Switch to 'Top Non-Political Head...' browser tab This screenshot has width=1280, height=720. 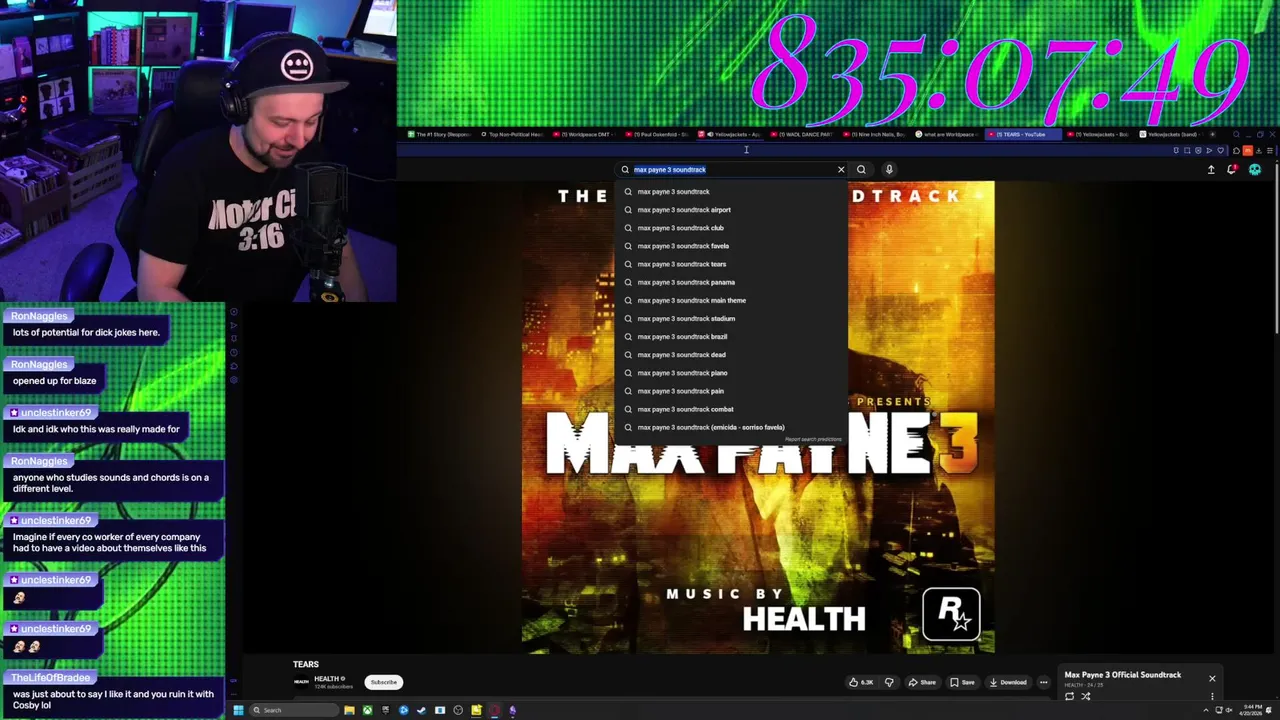click(511, 134)
